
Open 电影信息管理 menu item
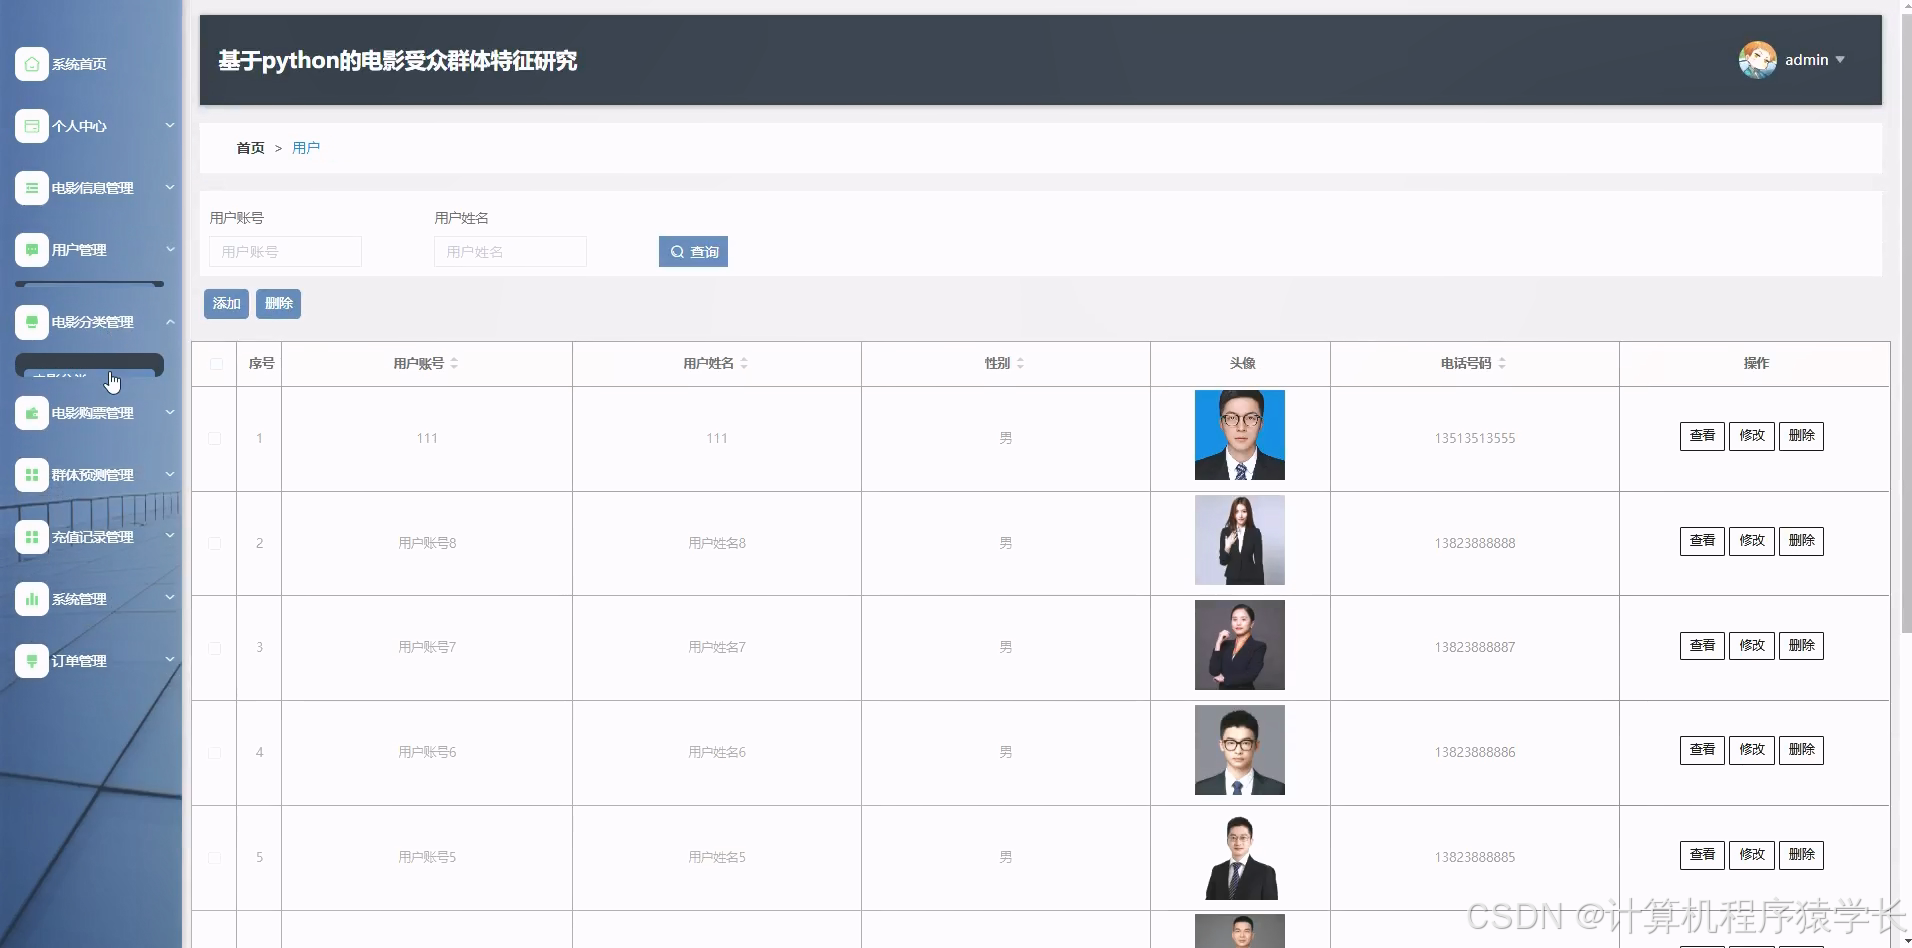(92, 188)
